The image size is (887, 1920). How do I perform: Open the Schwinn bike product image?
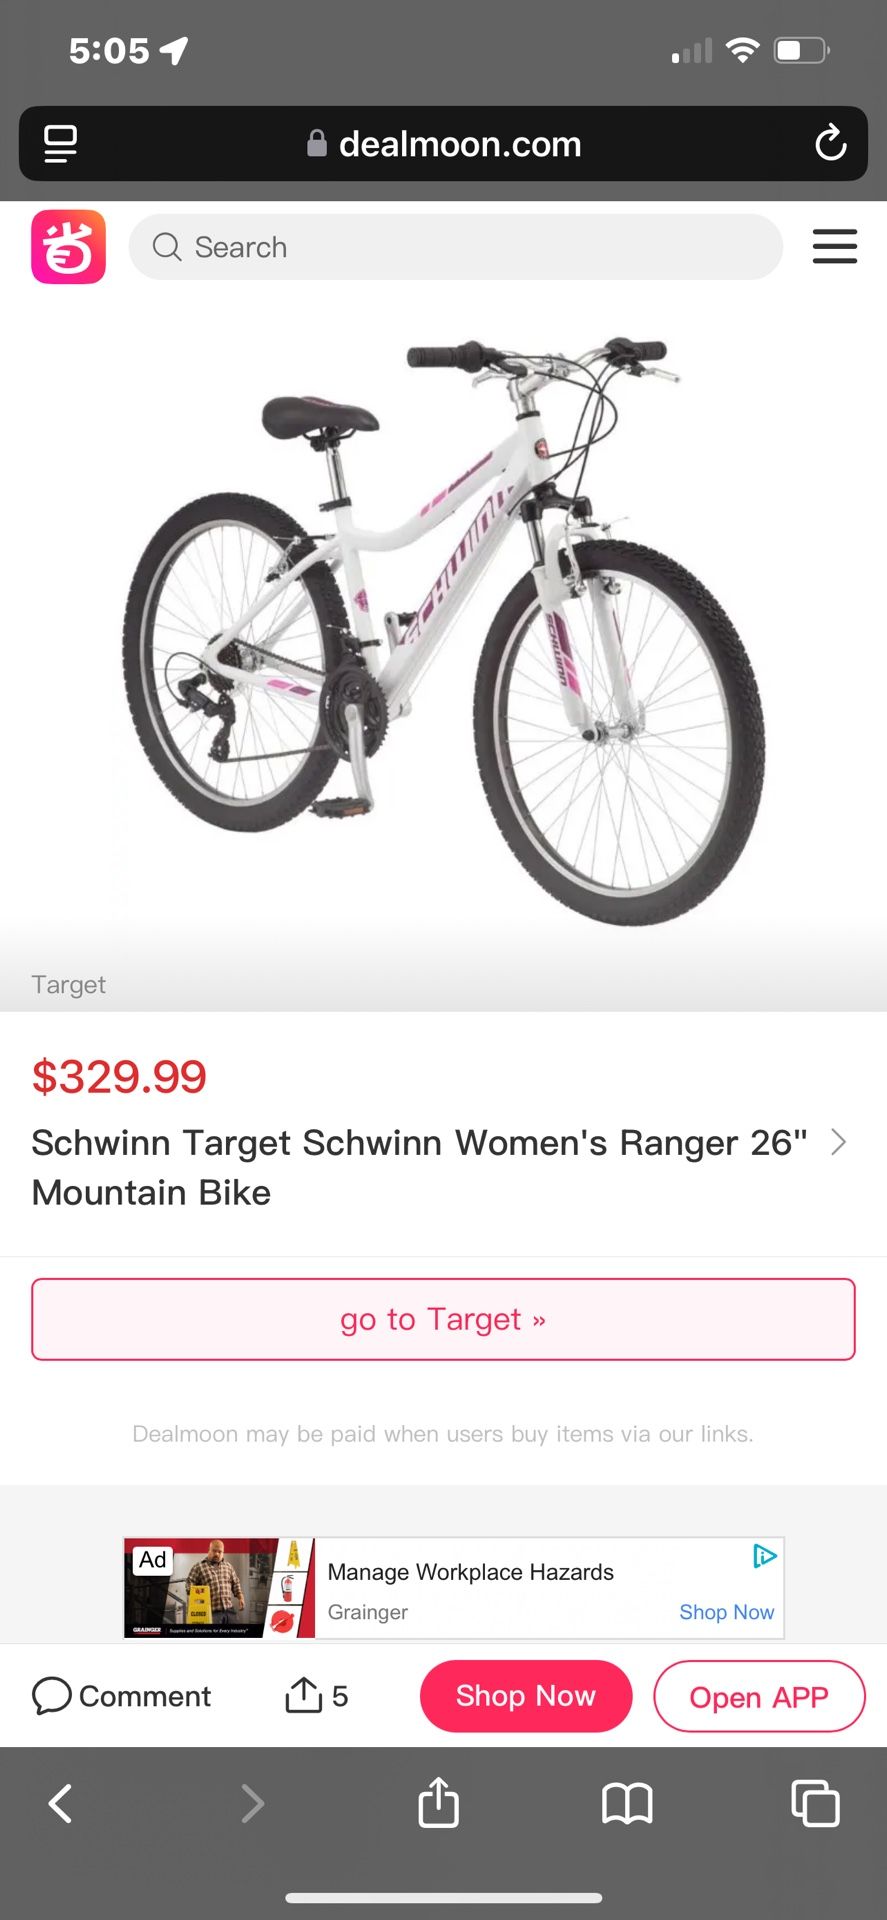(444, 630)
